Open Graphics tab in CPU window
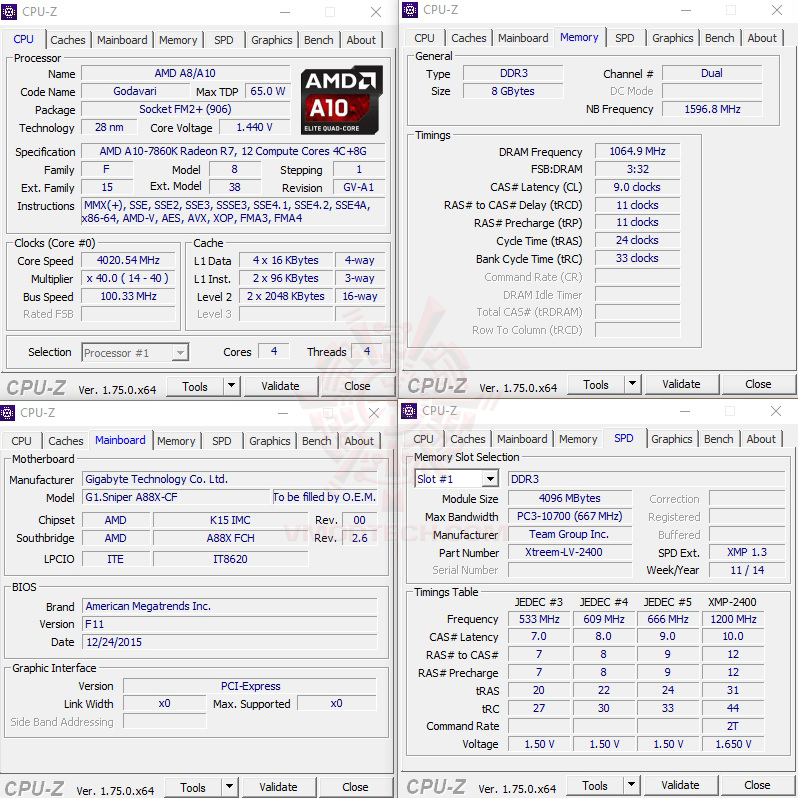 click(271, 40)
